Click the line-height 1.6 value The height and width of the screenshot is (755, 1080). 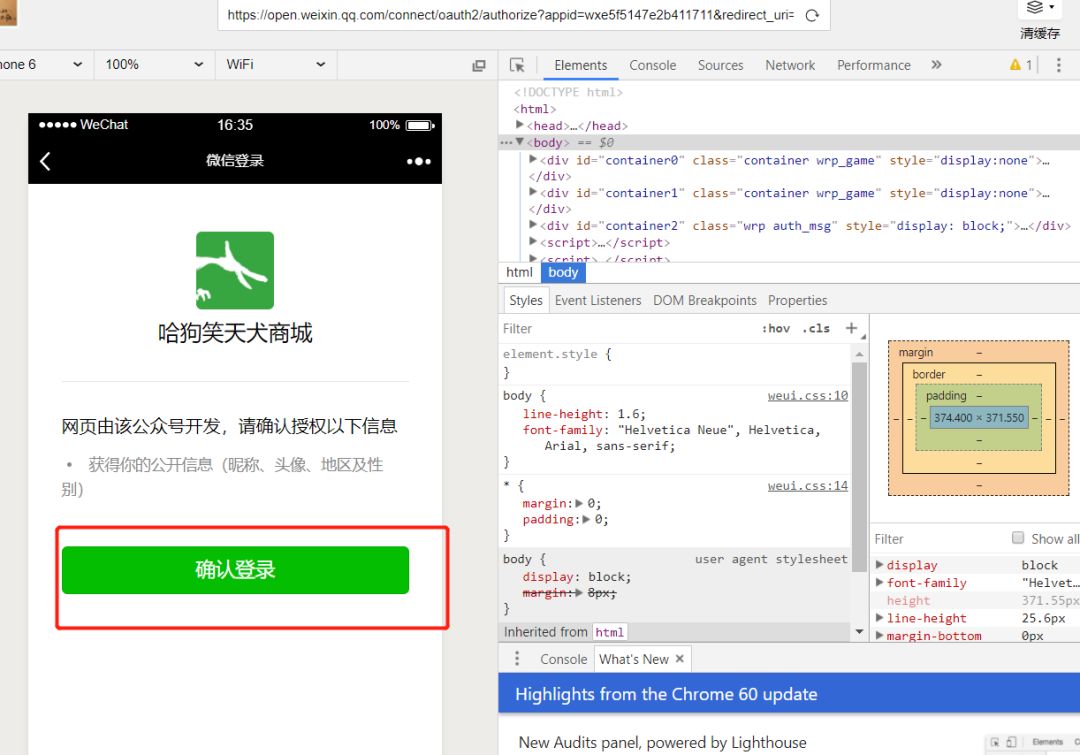tap(631, 414)
